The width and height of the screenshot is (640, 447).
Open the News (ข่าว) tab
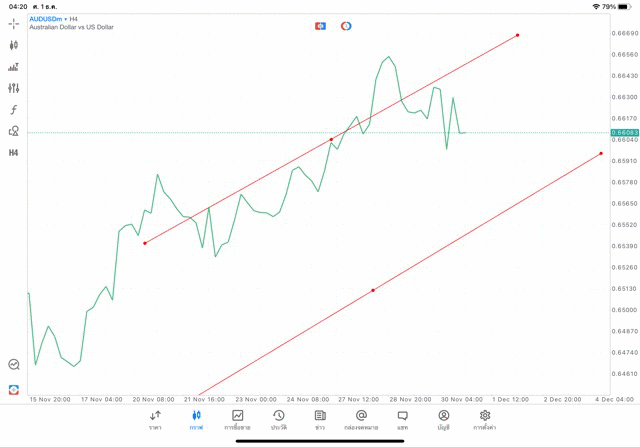coord(320,420)
